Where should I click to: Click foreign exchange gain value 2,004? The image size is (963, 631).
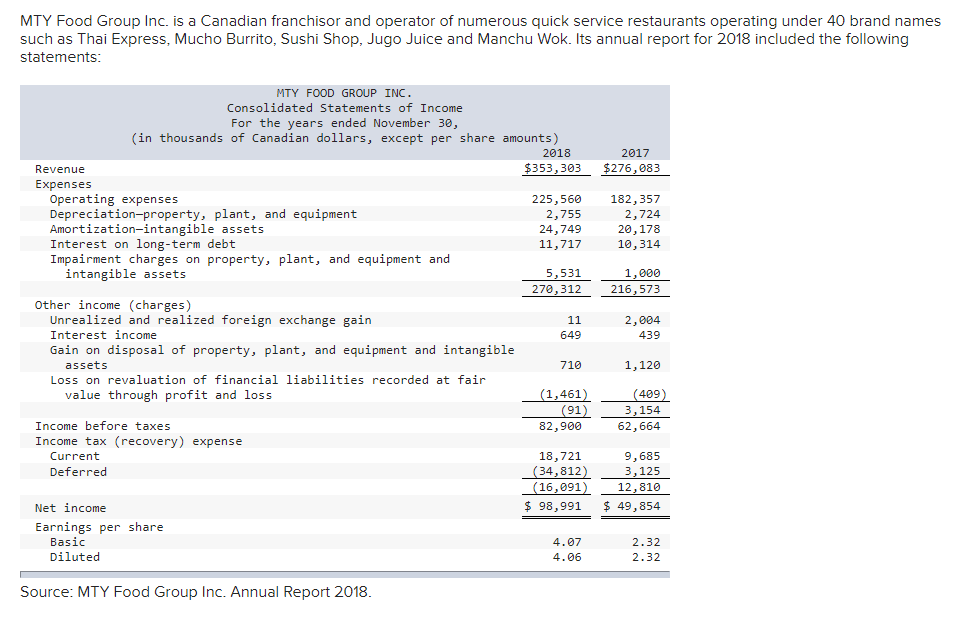(642, 320)
